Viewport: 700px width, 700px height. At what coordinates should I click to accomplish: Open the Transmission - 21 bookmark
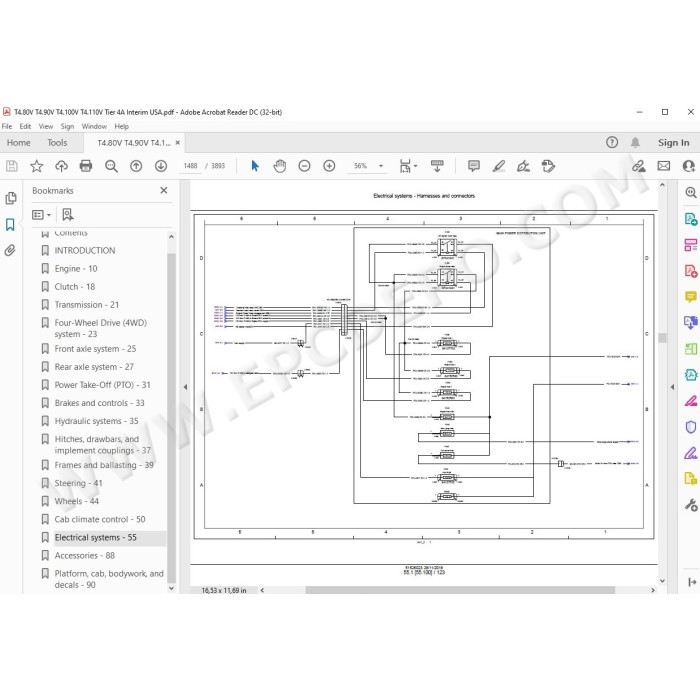point(87,304)
